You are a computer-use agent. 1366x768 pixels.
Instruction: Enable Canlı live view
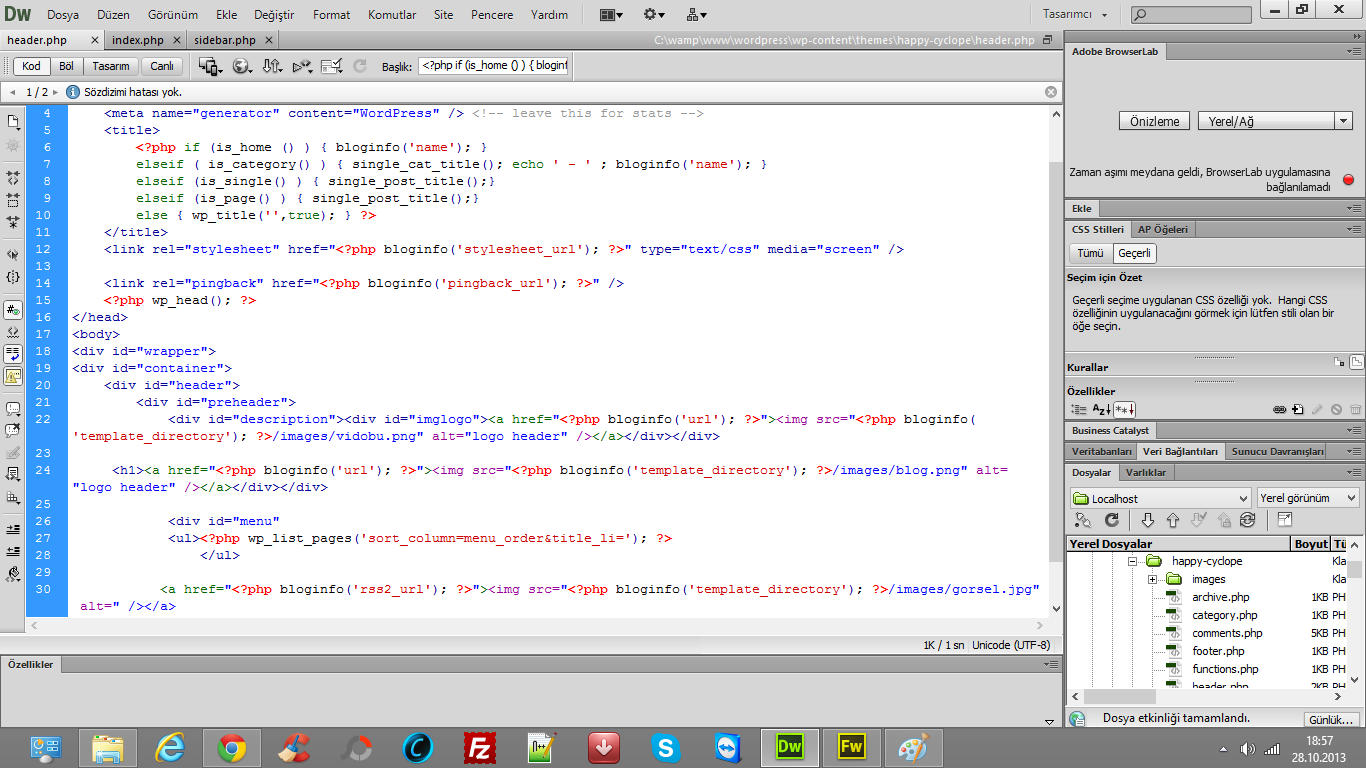point(162,66)
